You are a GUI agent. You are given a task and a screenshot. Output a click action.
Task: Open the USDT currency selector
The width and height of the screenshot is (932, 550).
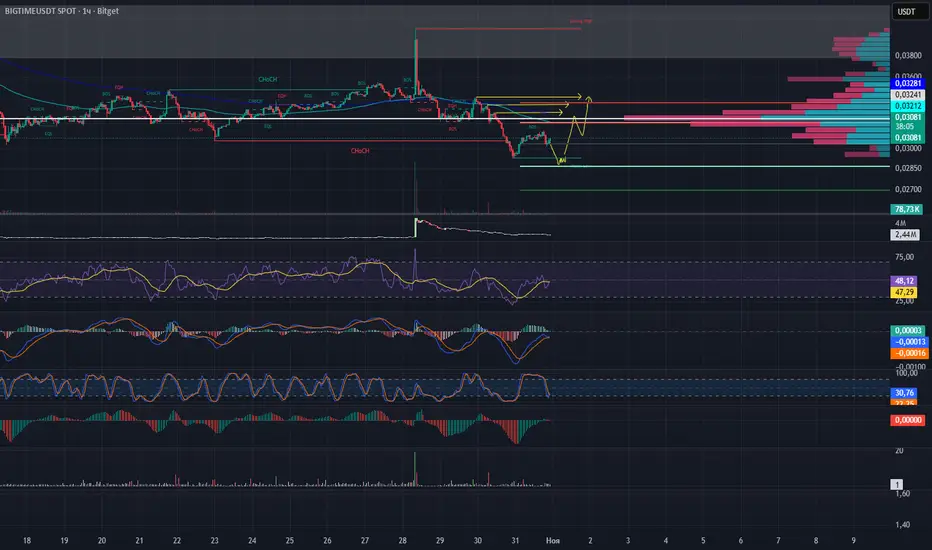click(908, 14)
